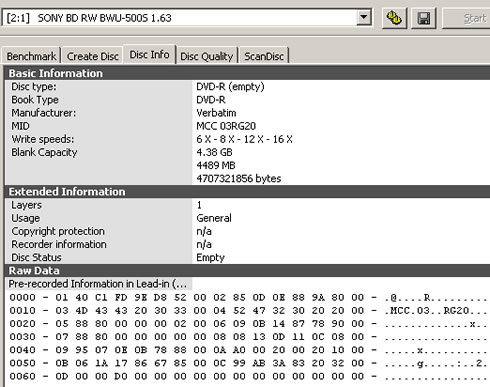The width and height of the screenshot is (490, 387).
Task: Click 'Pre-recorded Information in Lead-in' row
Action: coord(97,284)
